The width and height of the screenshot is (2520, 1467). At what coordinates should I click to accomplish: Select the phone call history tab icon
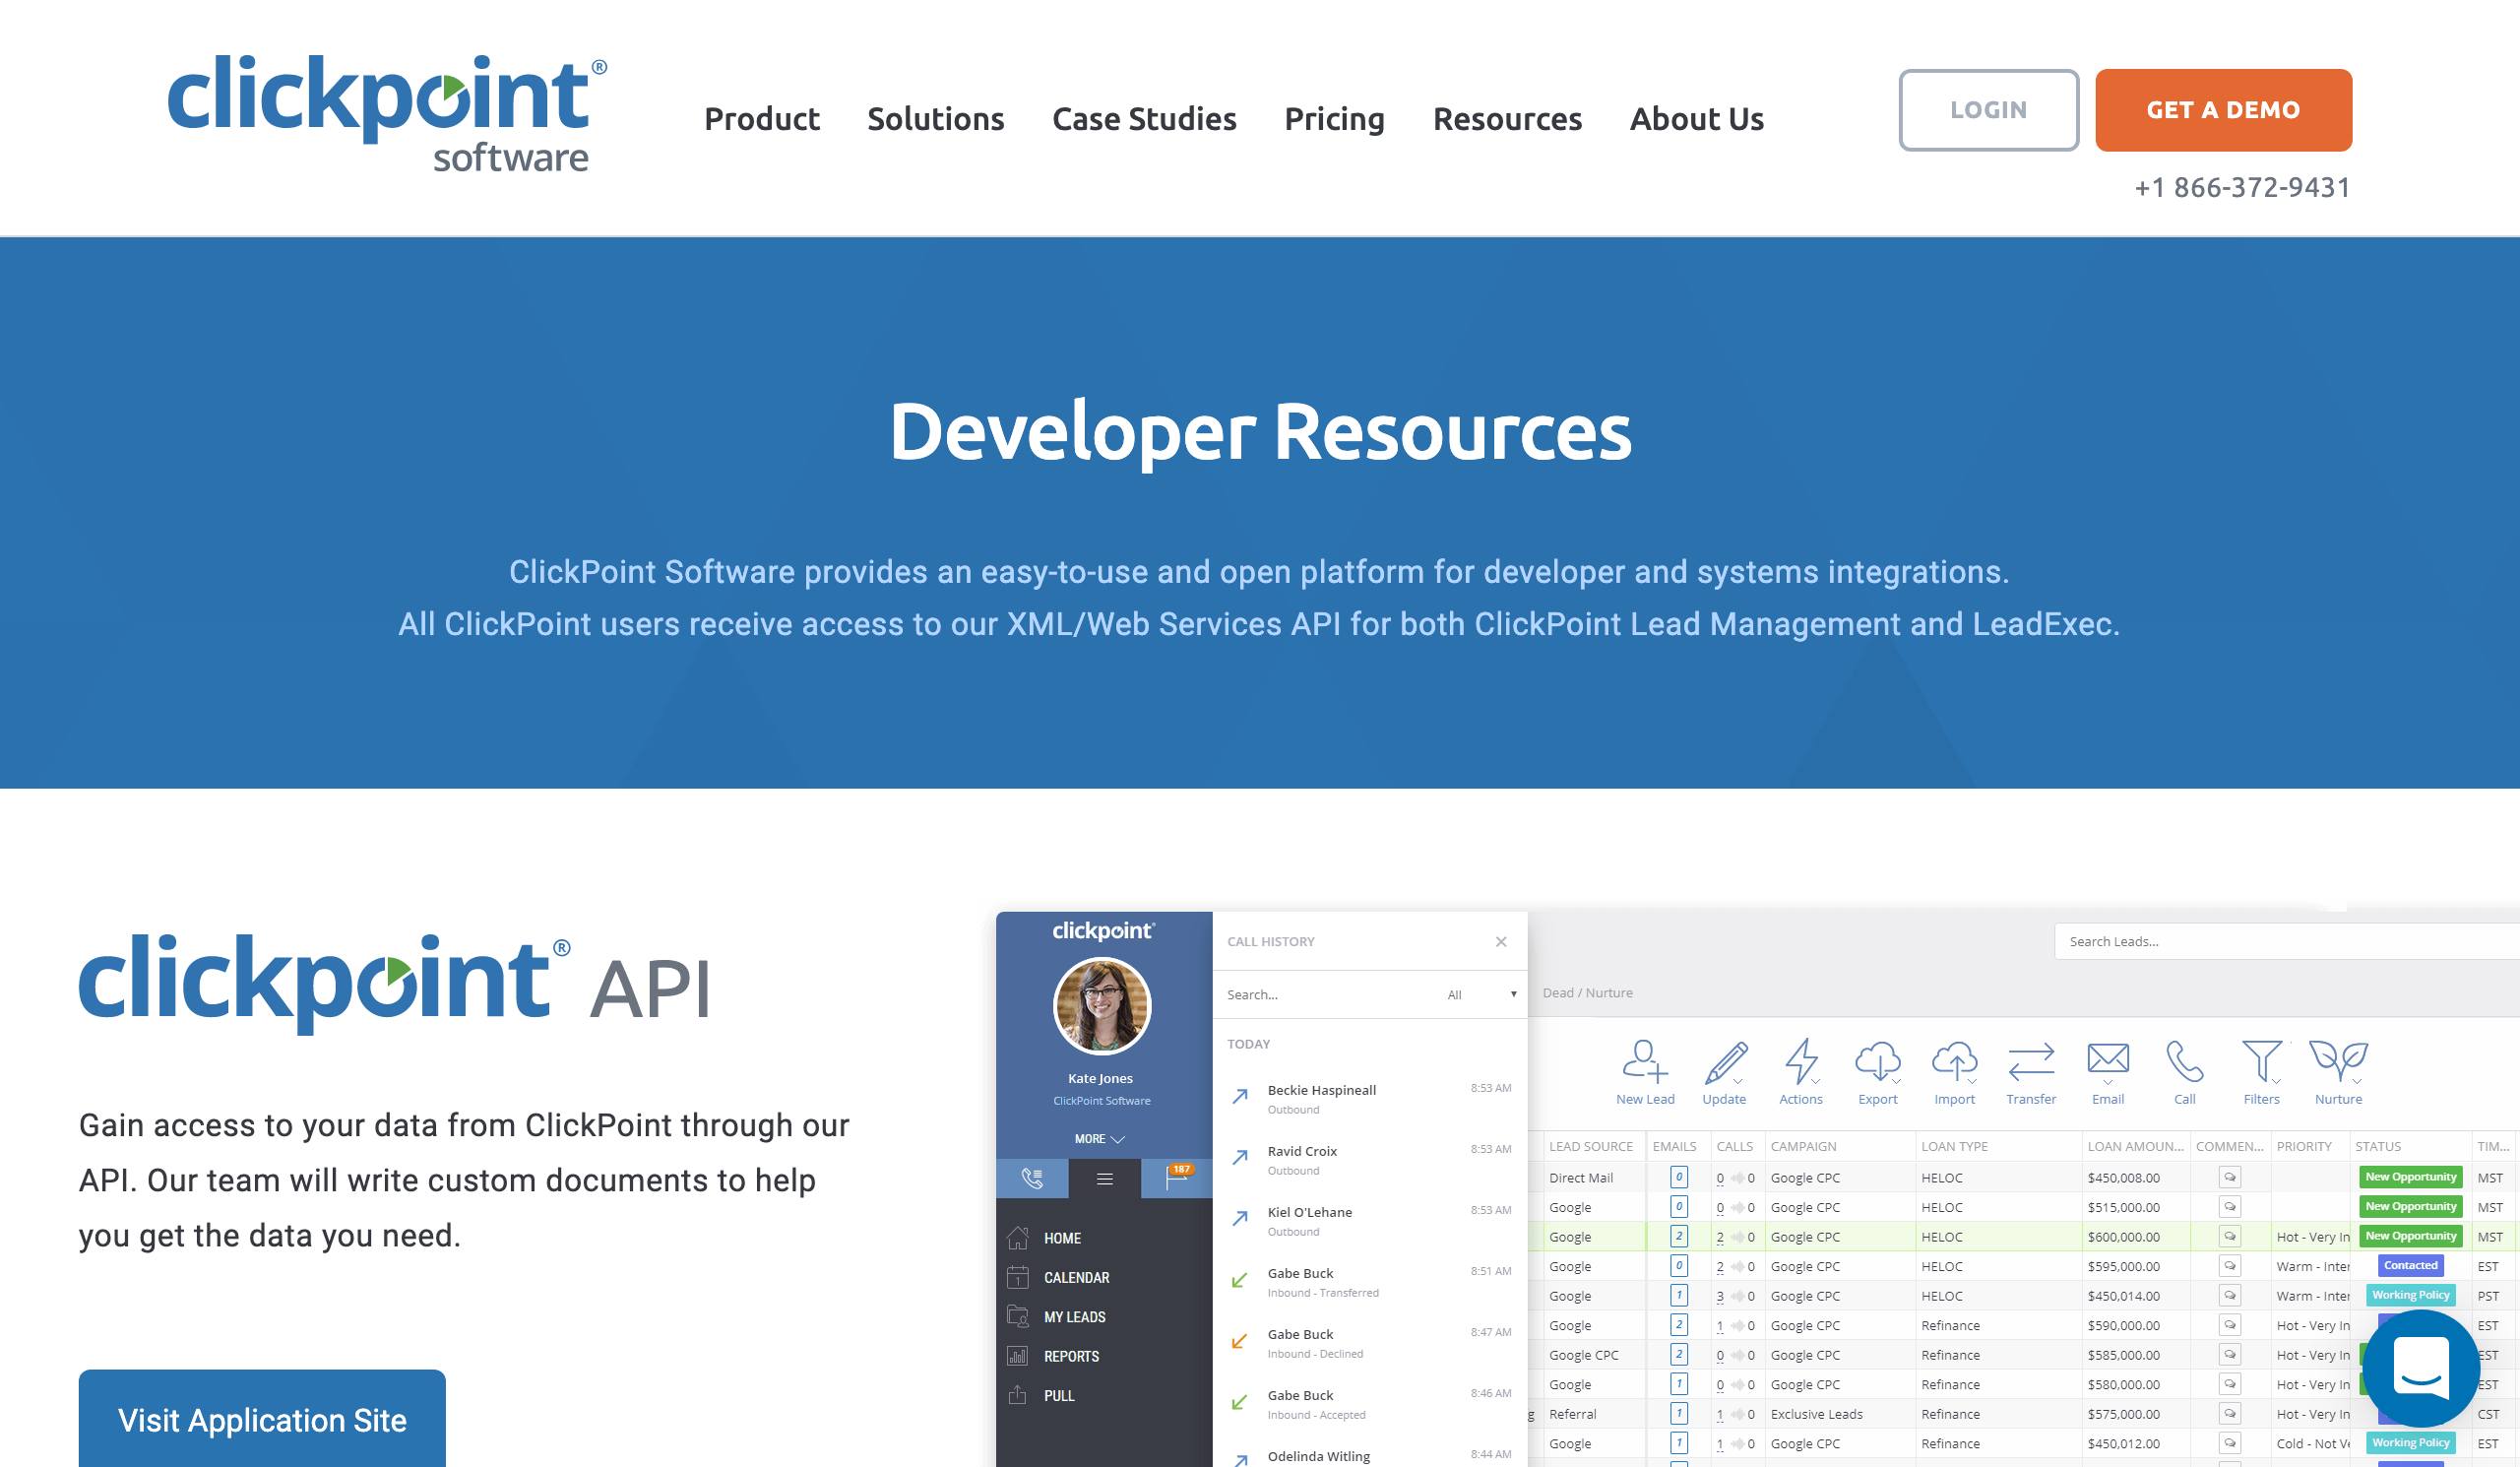pyautogui.click(x=1032, y=1178)
